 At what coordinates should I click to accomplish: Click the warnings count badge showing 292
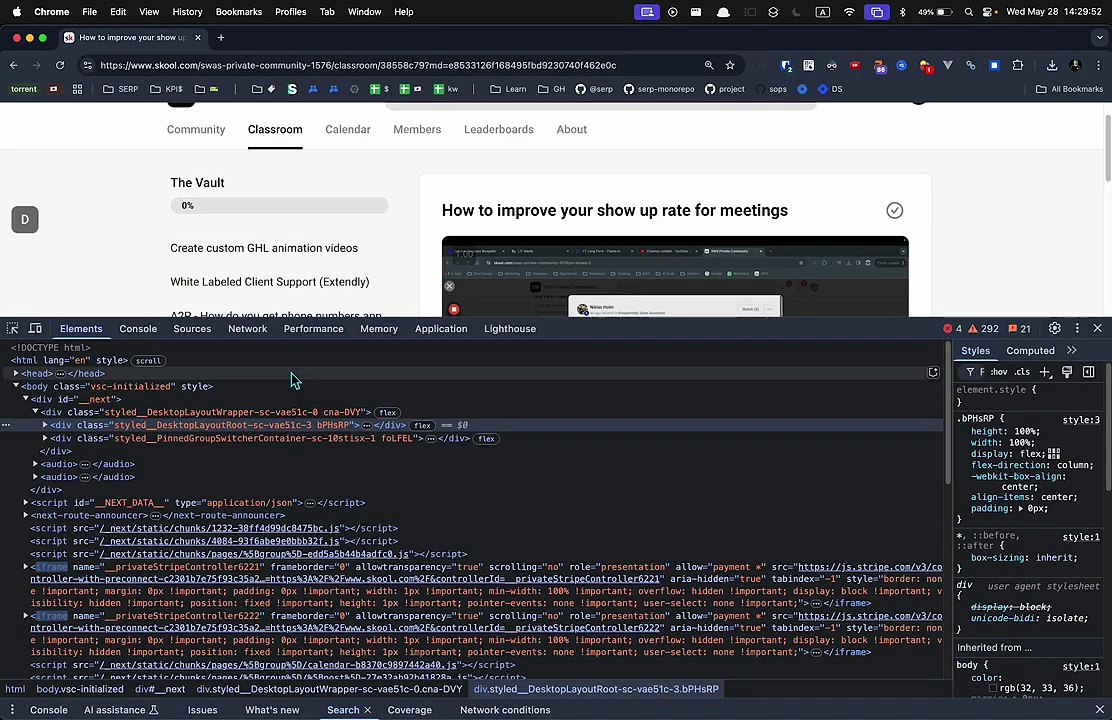[984, 328]
